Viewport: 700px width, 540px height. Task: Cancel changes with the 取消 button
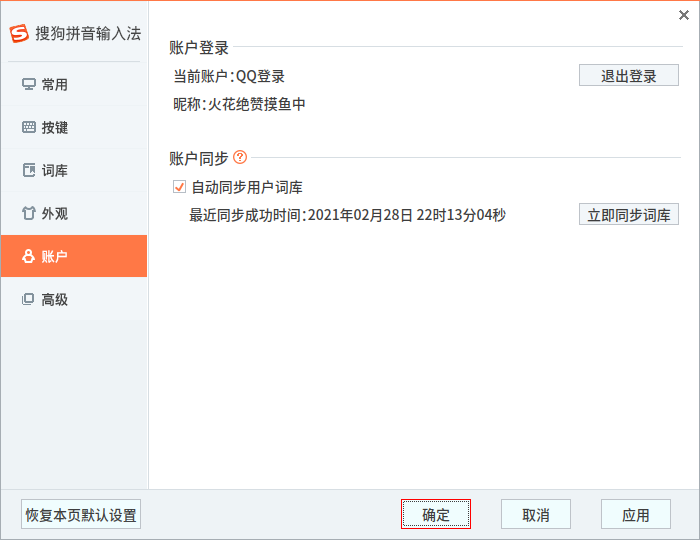coord(536,515)
